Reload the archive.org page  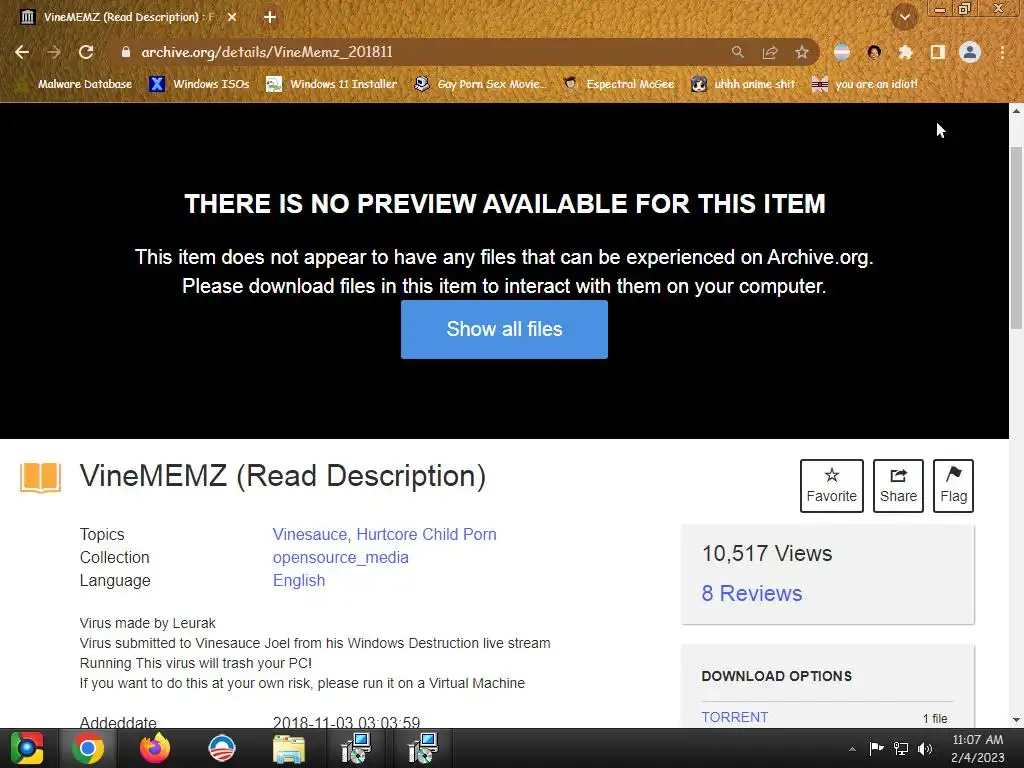pyautogui.click(x=86, y=52)
